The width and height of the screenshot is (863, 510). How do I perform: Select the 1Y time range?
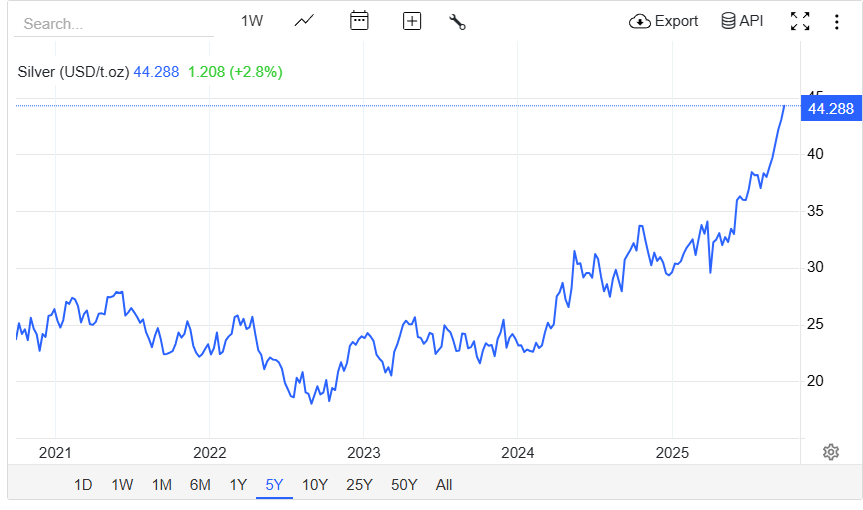click(238, 485)
